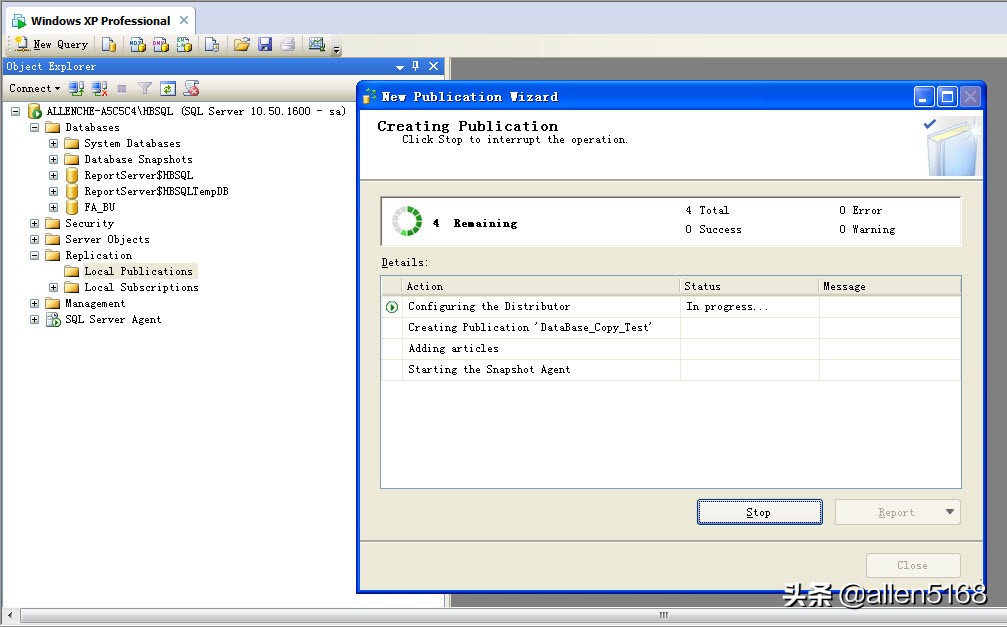
Task: Click the Activity Monitor toolbar icon
Action: tap(317, 44)
